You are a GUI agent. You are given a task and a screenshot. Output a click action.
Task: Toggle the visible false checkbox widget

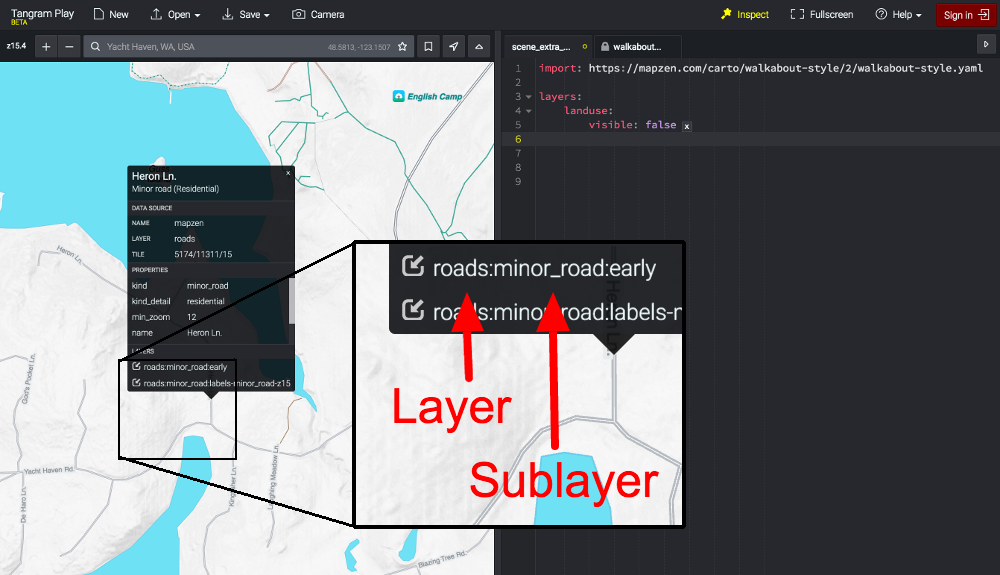[x=687, y=126]
